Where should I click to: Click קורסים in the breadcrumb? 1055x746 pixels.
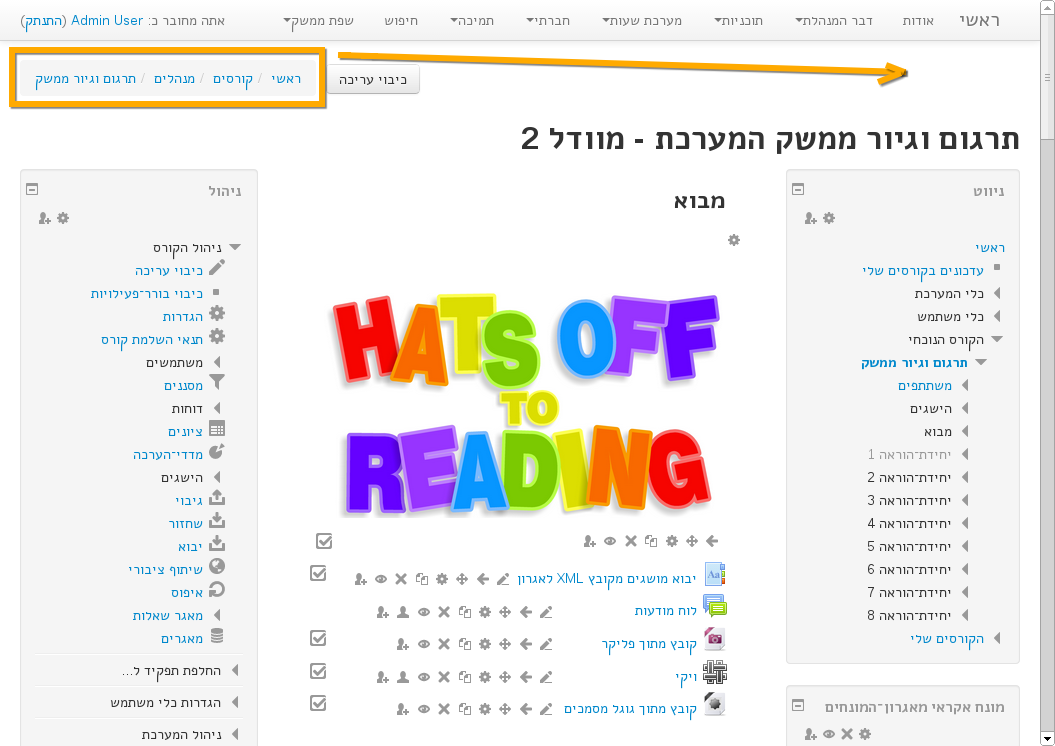pyautogui.click(x=233, y=79)
